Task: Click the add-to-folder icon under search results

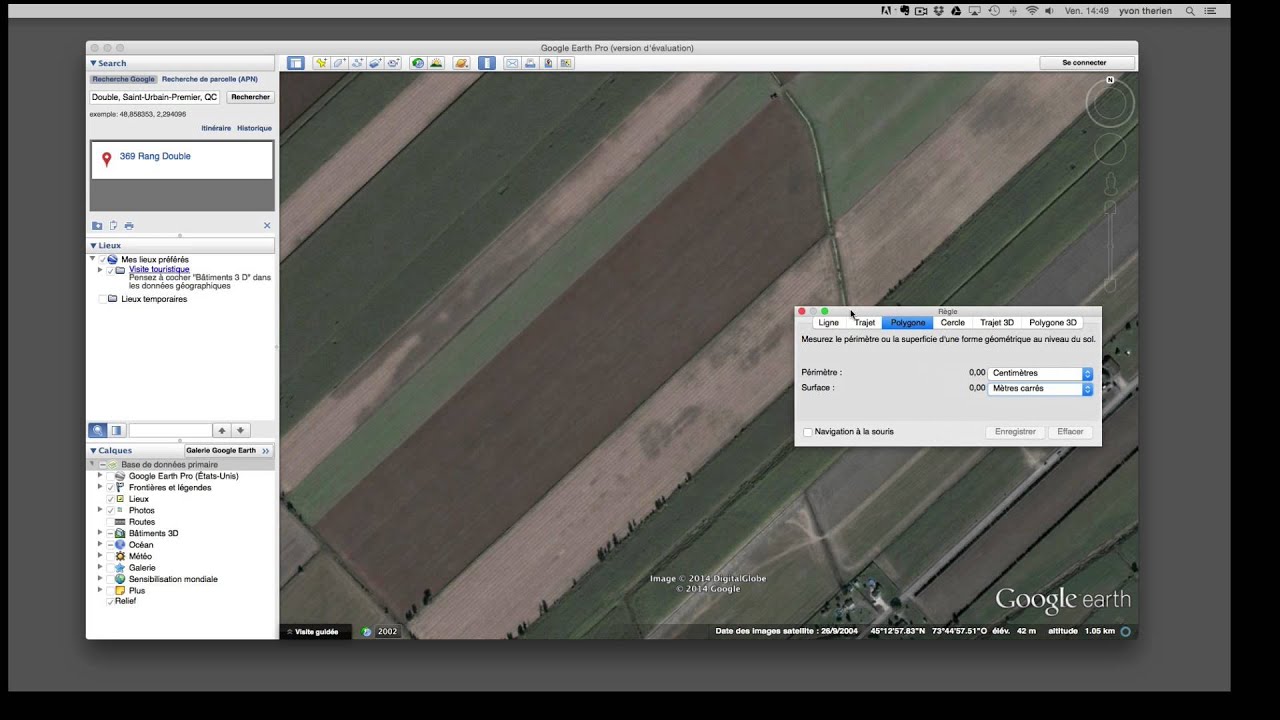Action: pyautogui.click(x=97, y=226)
